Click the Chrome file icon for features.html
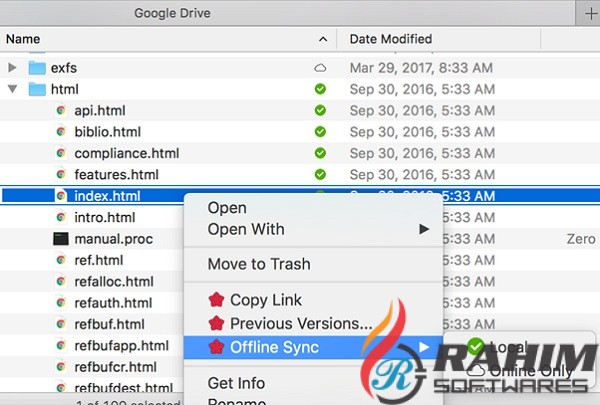Viewport: 600px width, 405px height. tap(61, 175)
